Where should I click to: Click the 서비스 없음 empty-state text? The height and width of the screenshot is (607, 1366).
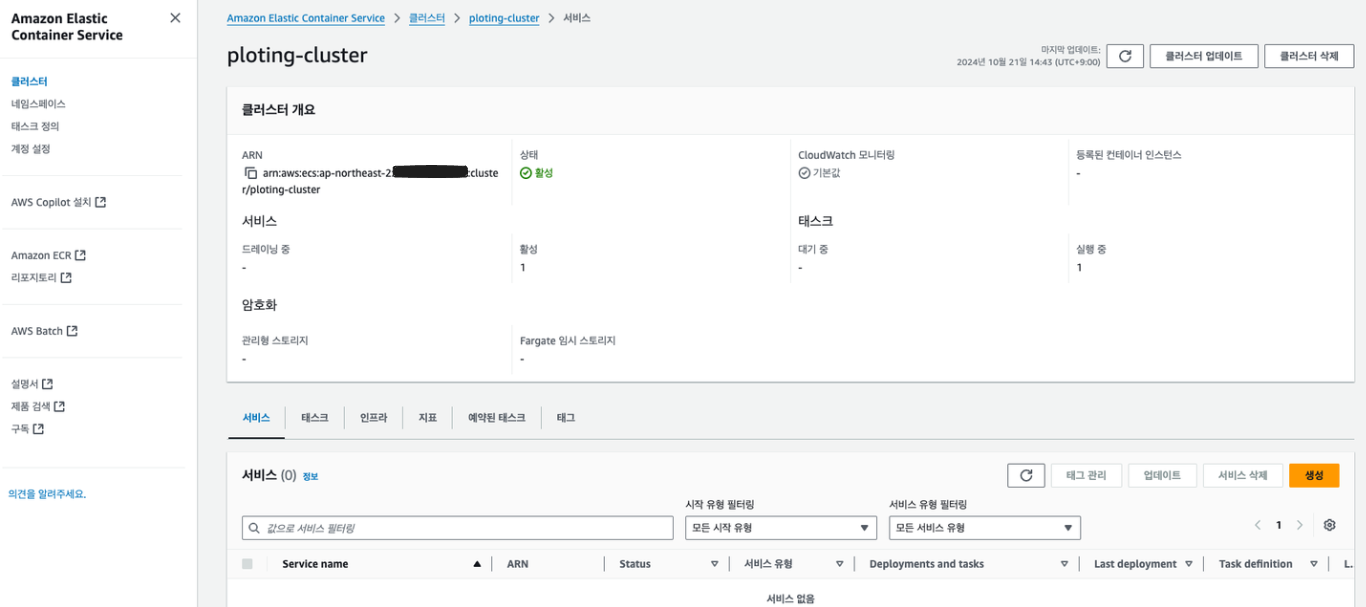pyautogui.click(x=790, y=599)
